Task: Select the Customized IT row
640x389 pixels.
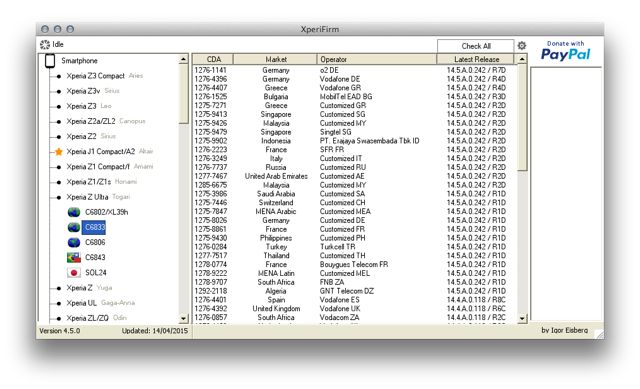Action: 354,158
